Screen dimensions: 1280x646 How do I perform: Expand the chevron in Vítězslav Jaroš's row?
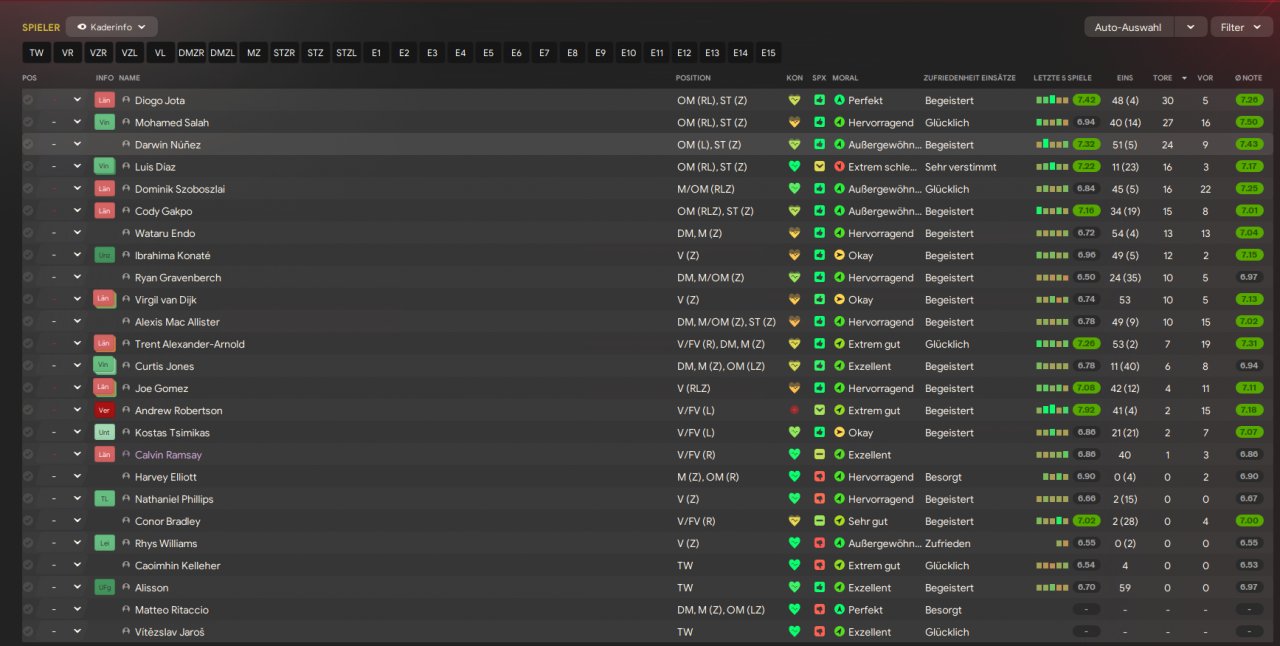click(x=77, y=632)
